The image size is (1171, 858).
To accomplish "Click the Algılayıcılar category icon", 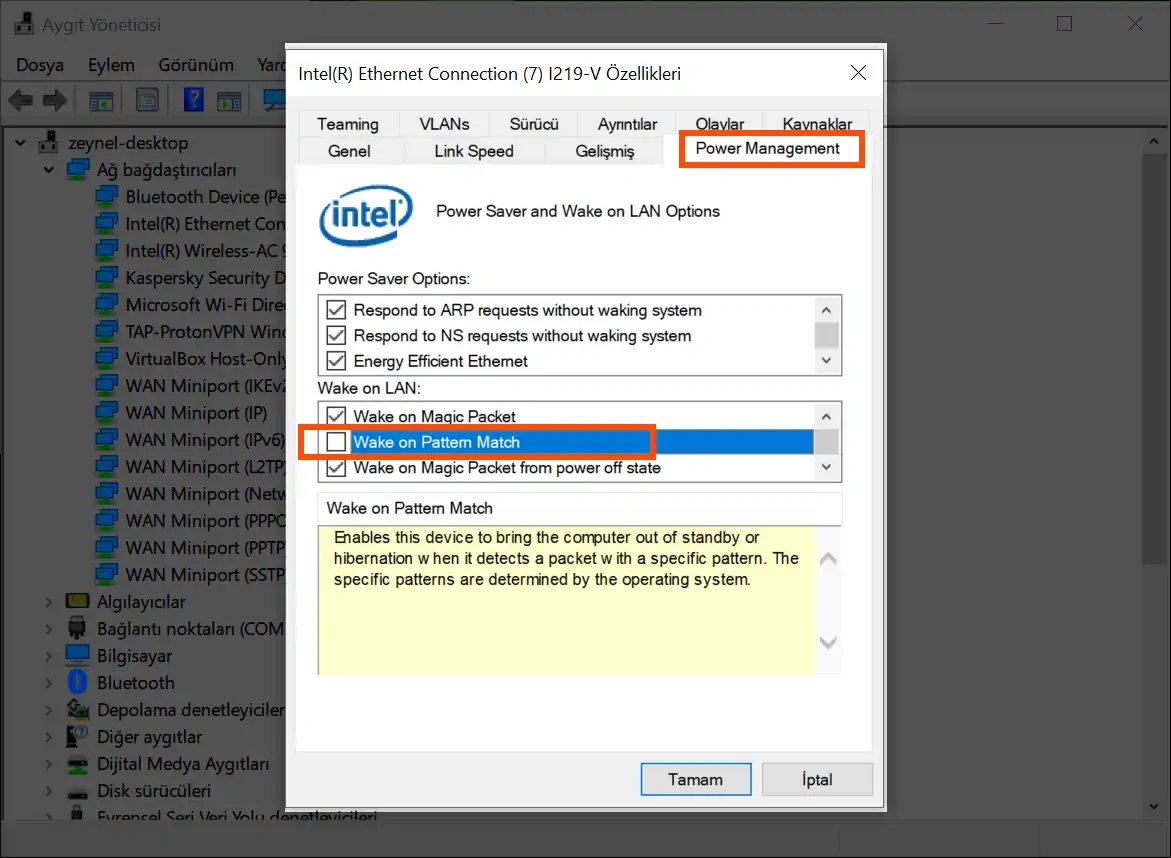I will point(78,601).
